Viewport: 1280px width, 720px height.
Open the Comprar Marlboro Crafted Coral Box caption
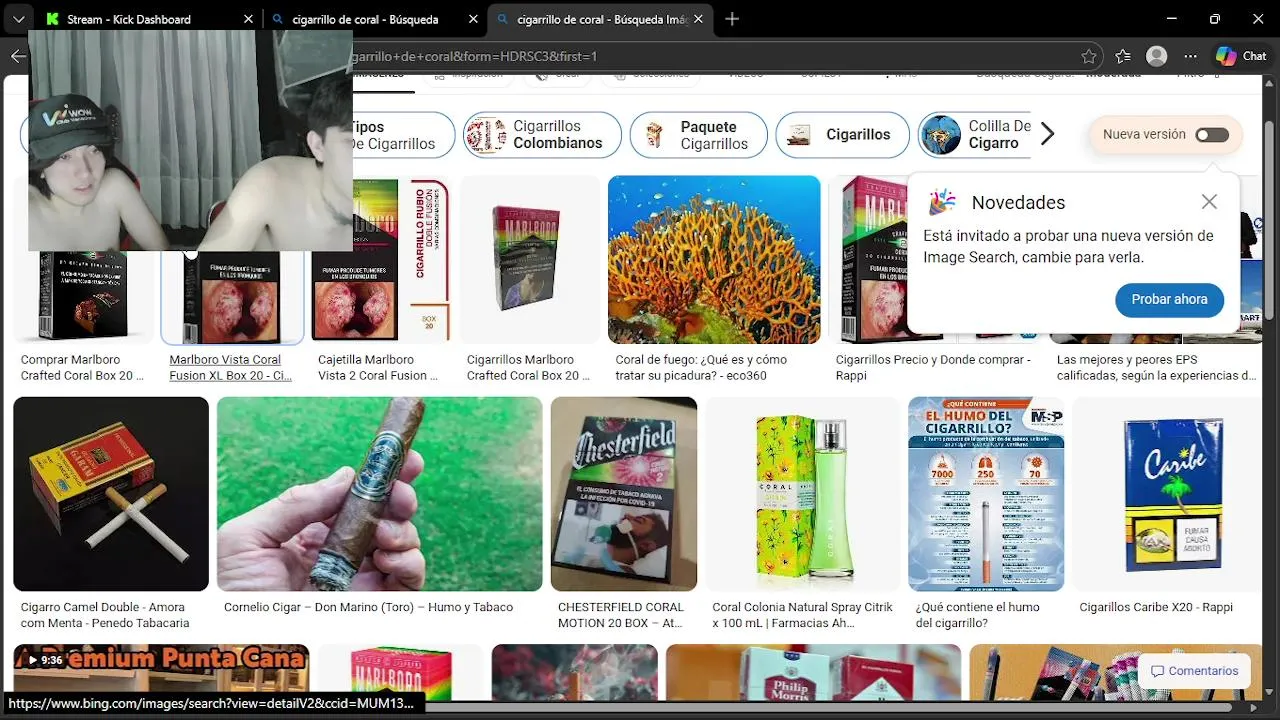pos(82,367)
